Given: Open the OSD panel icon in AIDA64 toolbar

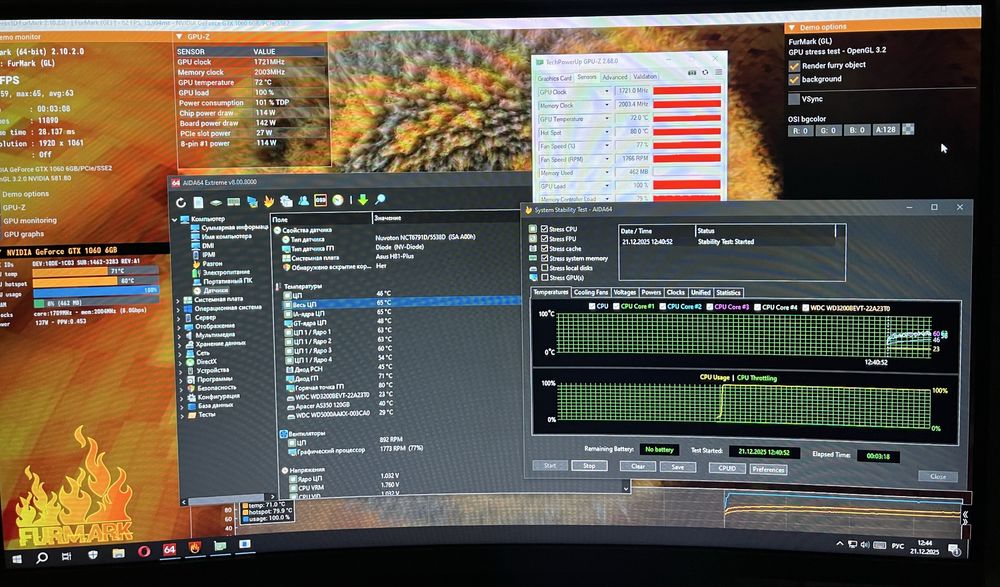Looking at the screenshot, I should [321, 200].
